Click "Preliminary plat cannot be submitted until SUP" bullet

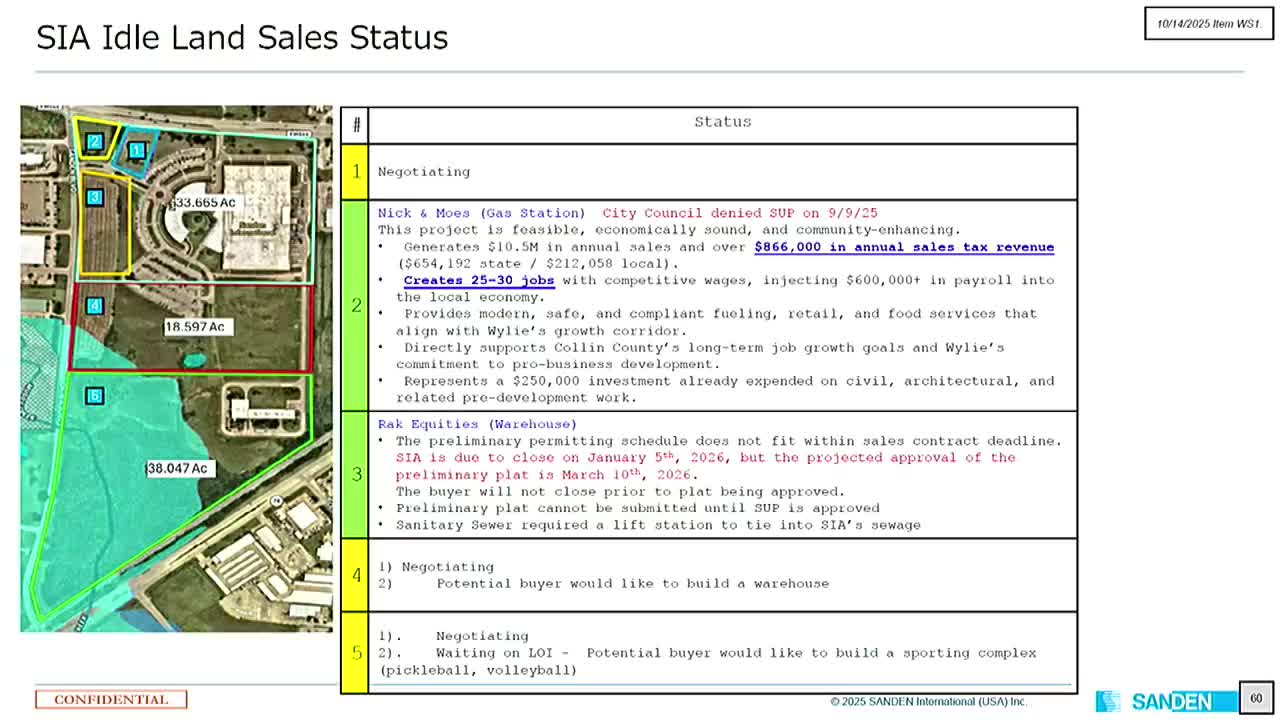coord(629,508)
